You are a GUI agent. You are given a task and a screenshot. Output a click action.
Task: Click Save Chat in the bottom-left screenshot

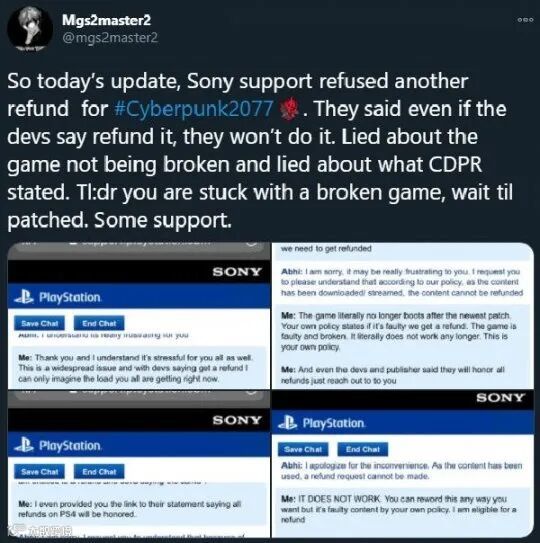click(x=39, y=472)
